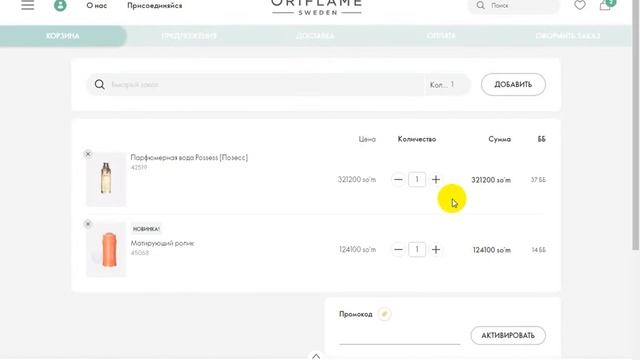Click the promo code info icon
The image size is (640, 360).
pyautogui.click(x=384, y=314)
